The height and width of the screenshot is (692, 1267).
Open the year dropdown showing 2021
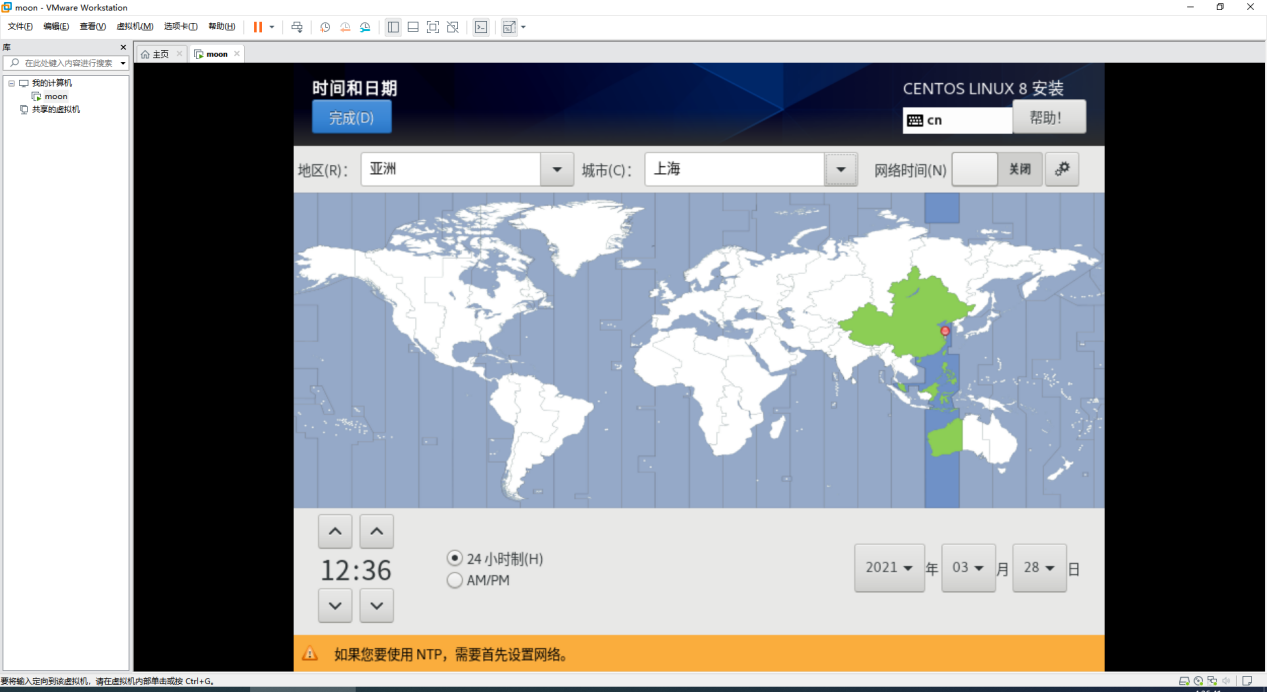889,568
